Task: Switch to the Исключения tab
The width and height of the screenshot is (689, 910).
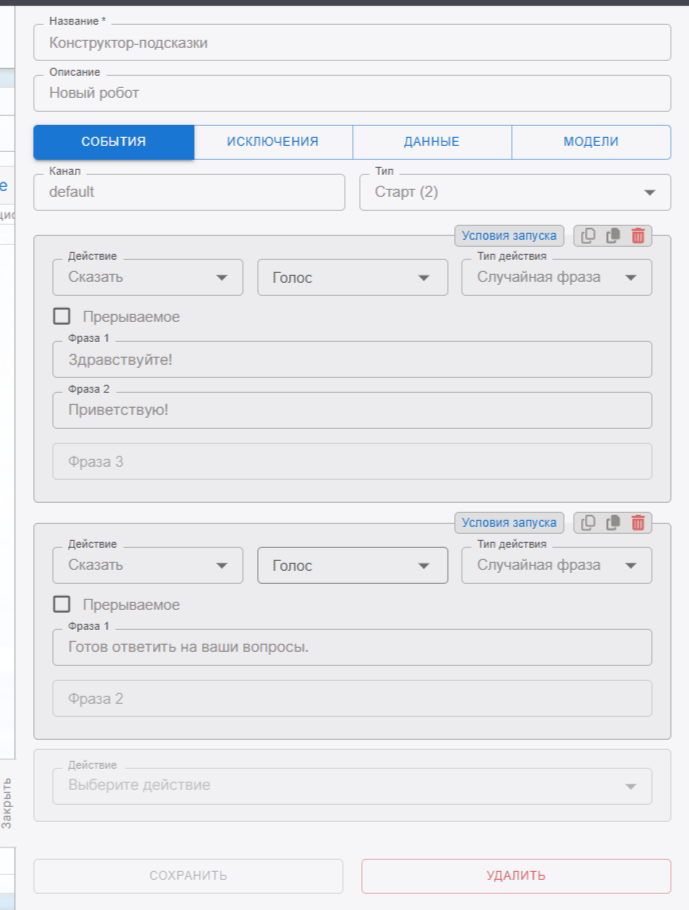Action: tap(272, 142)
